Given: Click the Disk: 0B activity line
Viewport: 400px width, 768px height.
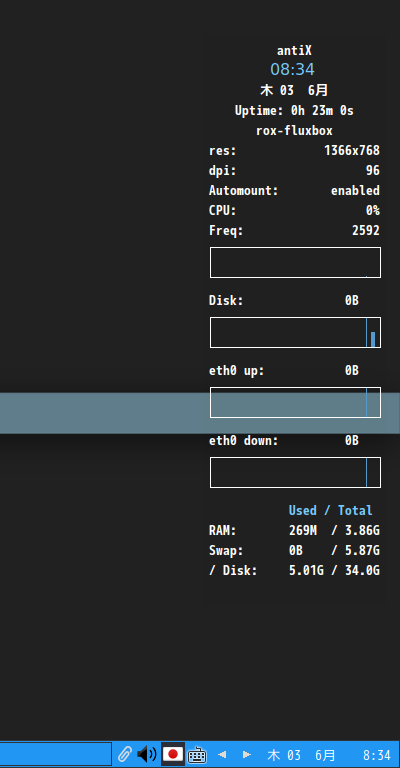Looking at the screenshot, I should click(x=284, y=300).
